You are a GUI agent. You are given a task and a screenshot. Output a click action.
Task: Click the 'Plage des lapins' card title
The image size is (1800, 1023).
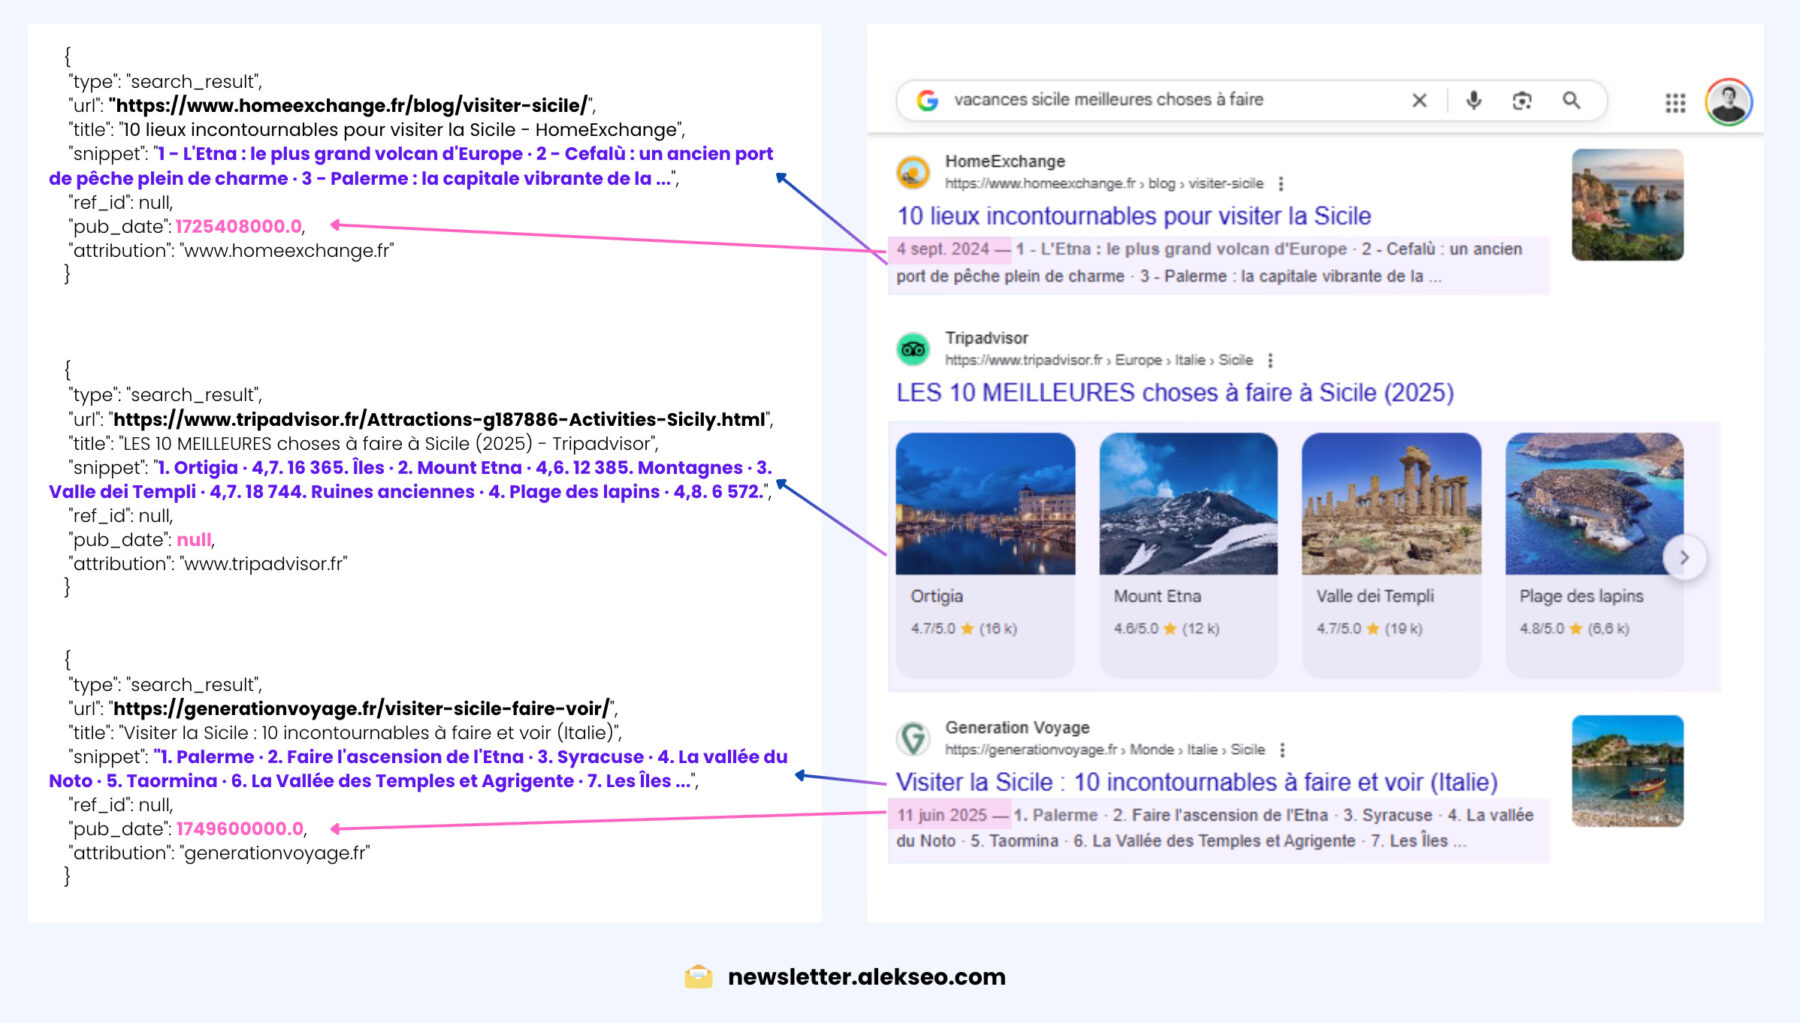pyautogui.click(x=1581, y=596)
